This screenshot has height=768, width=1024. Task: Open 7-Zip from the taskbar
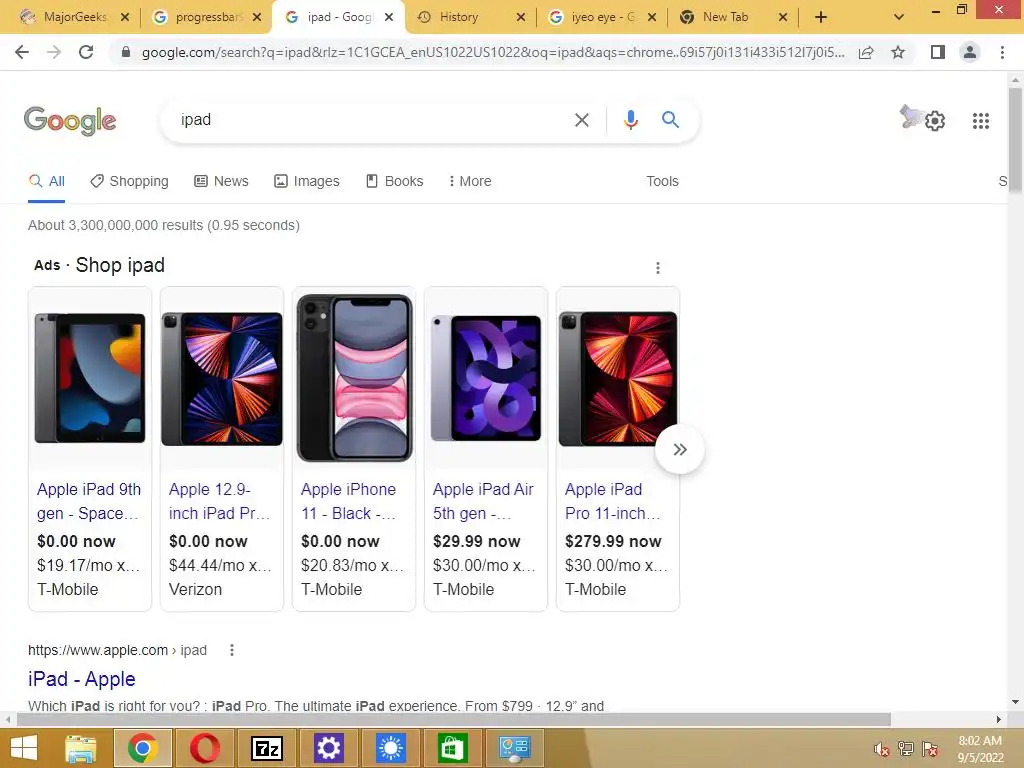coord(266,748)
